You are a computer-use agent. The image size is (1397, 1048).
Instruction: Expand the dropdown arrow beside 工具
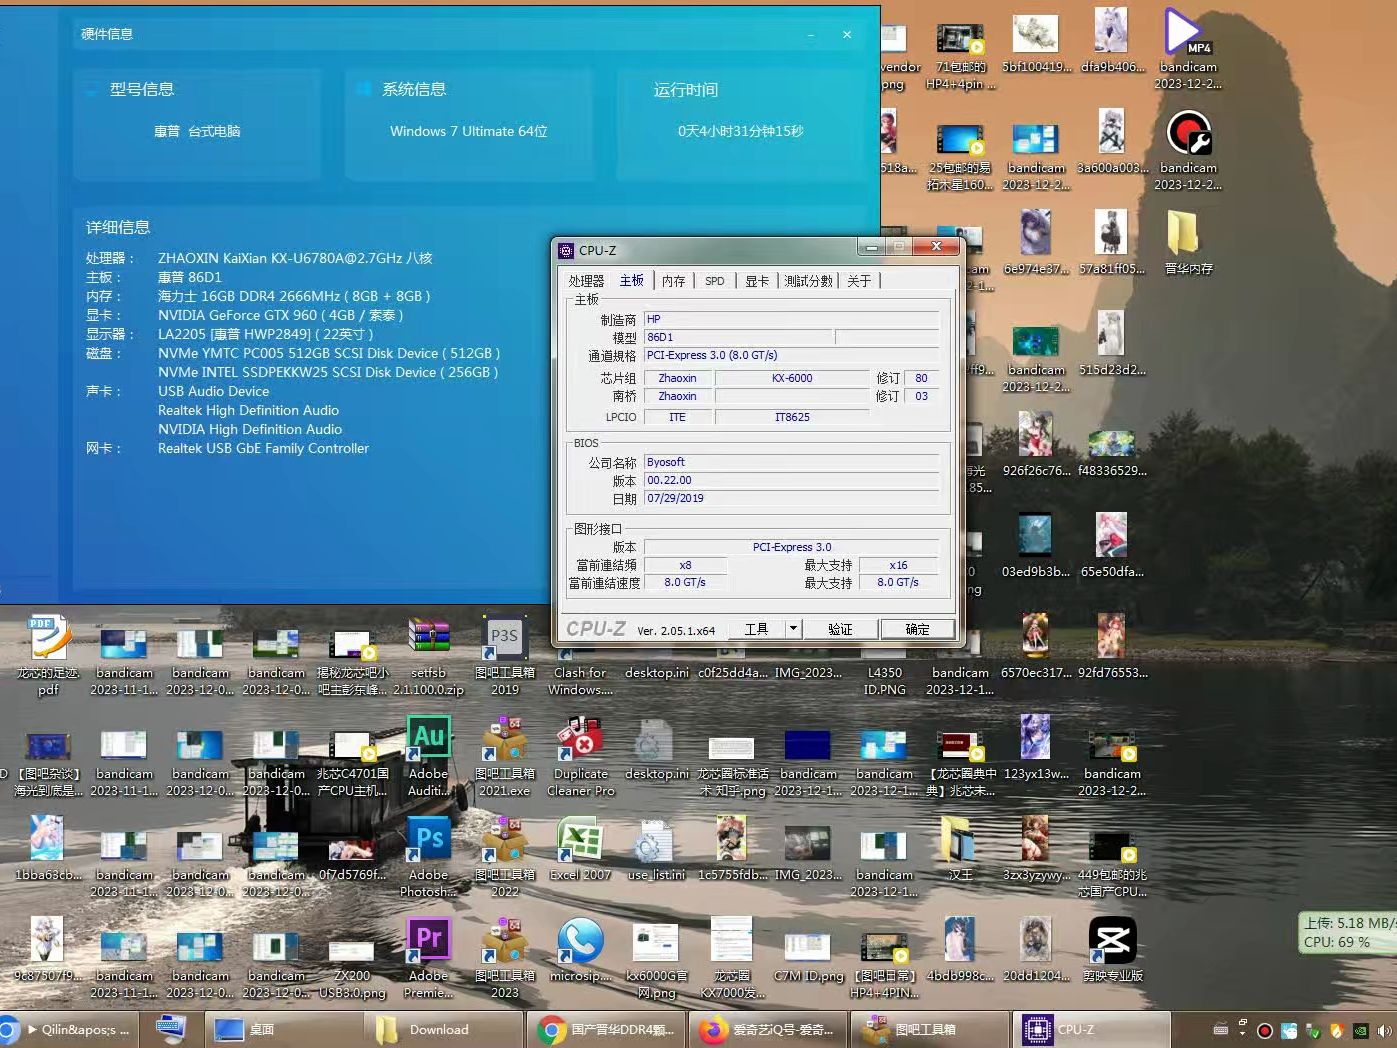pos(793,629)
